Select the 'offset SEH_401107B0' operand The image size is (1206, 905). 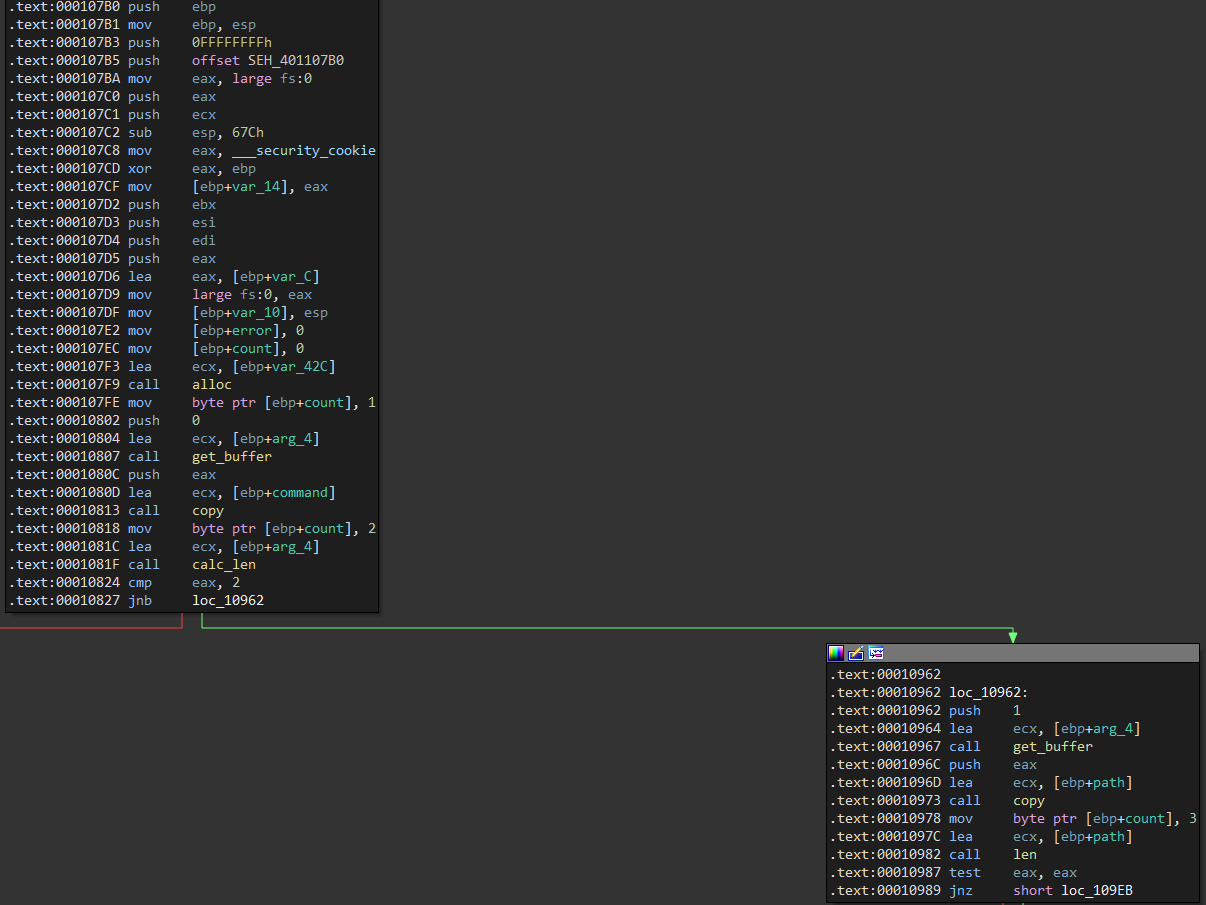coord(268,61)
